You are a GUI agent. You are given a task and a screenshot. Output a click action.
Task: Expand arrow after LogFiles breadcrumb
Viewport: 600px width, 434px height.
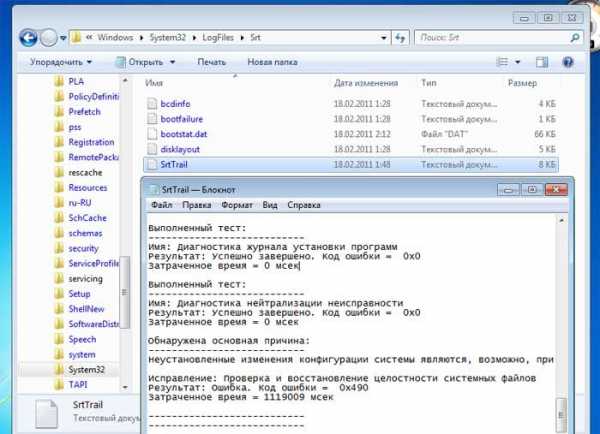click(242, 38)
